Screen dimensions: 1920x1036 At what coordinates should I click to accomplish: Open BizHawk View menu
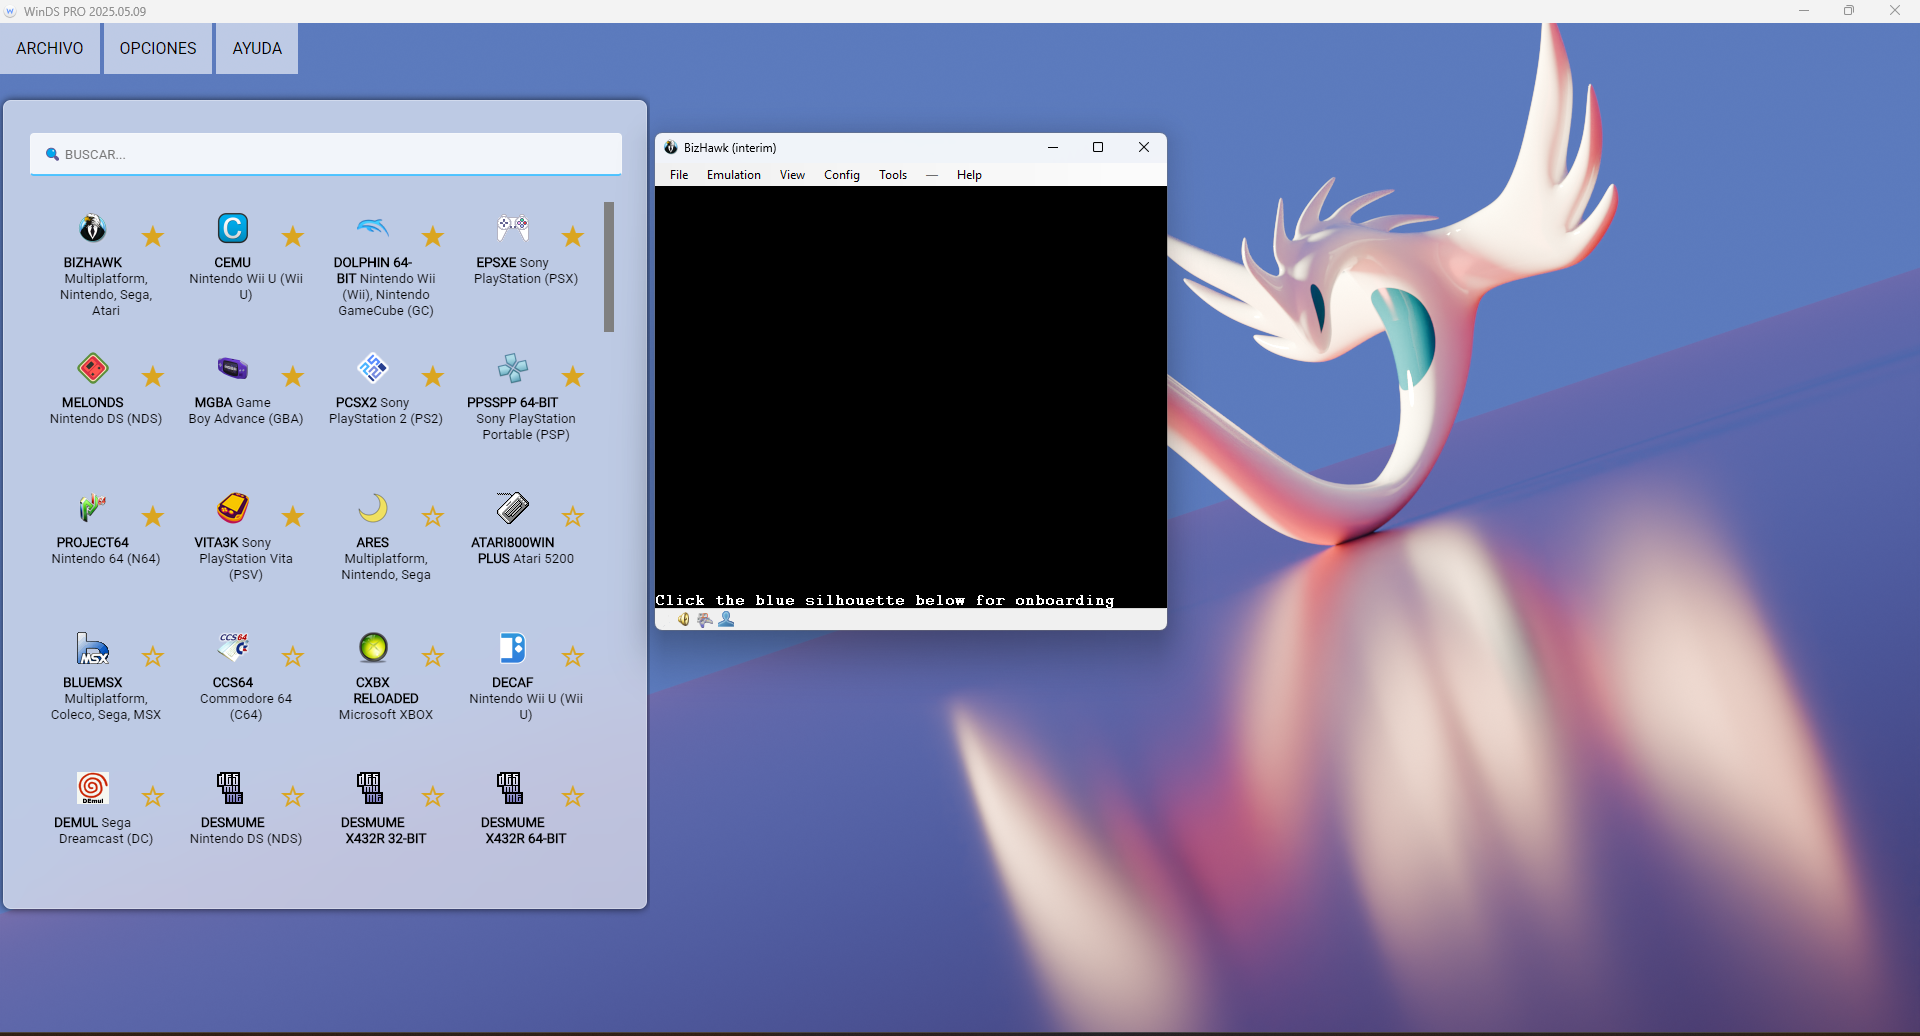(x=792, y=175)
